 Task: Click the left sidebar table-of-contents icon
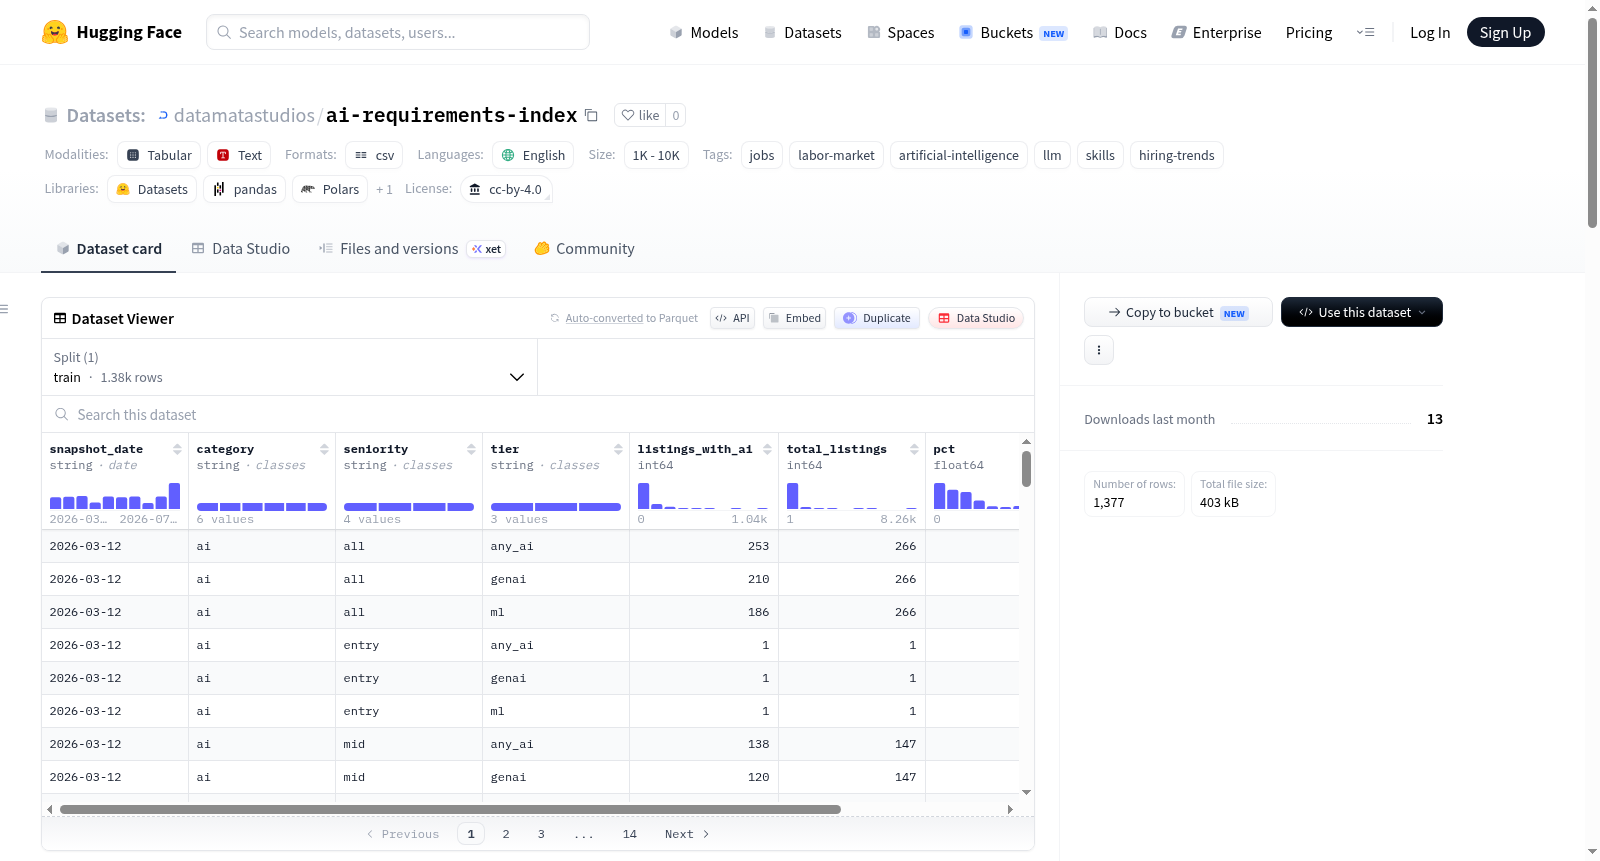(x=5, y=309)
